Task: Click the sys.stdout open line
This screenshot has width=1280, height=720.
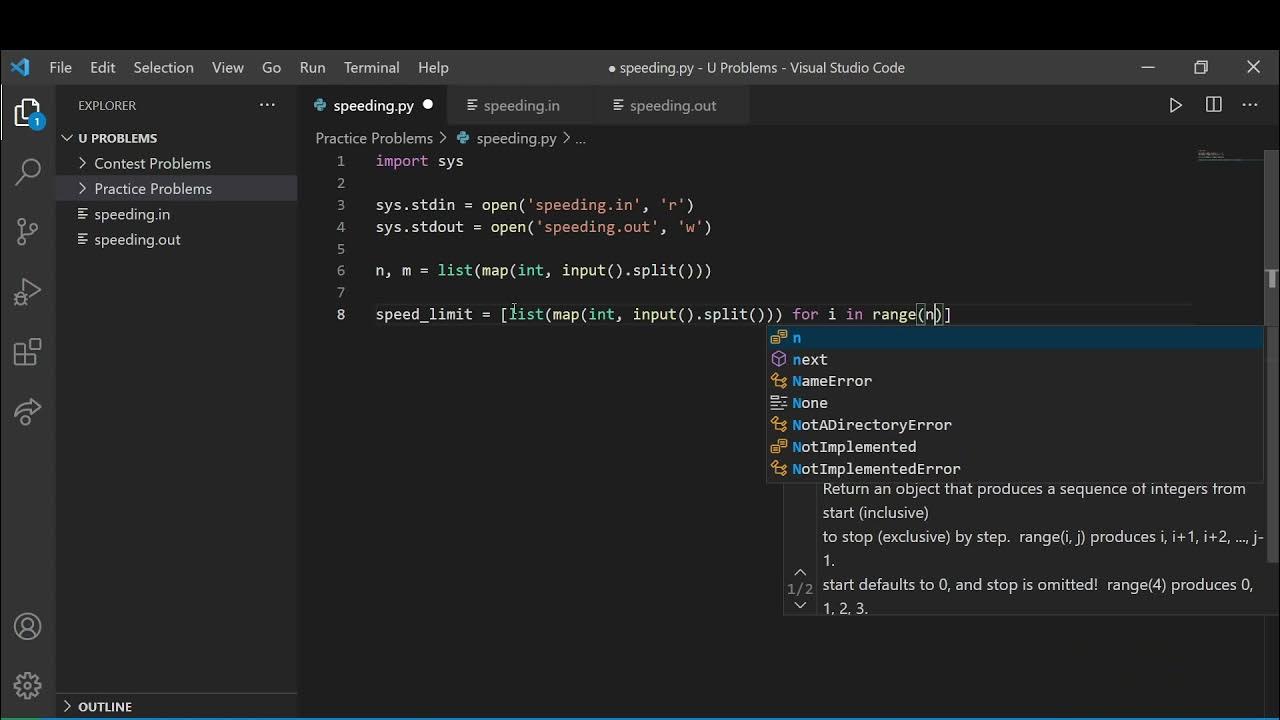Action: click(x=544, y=227)
